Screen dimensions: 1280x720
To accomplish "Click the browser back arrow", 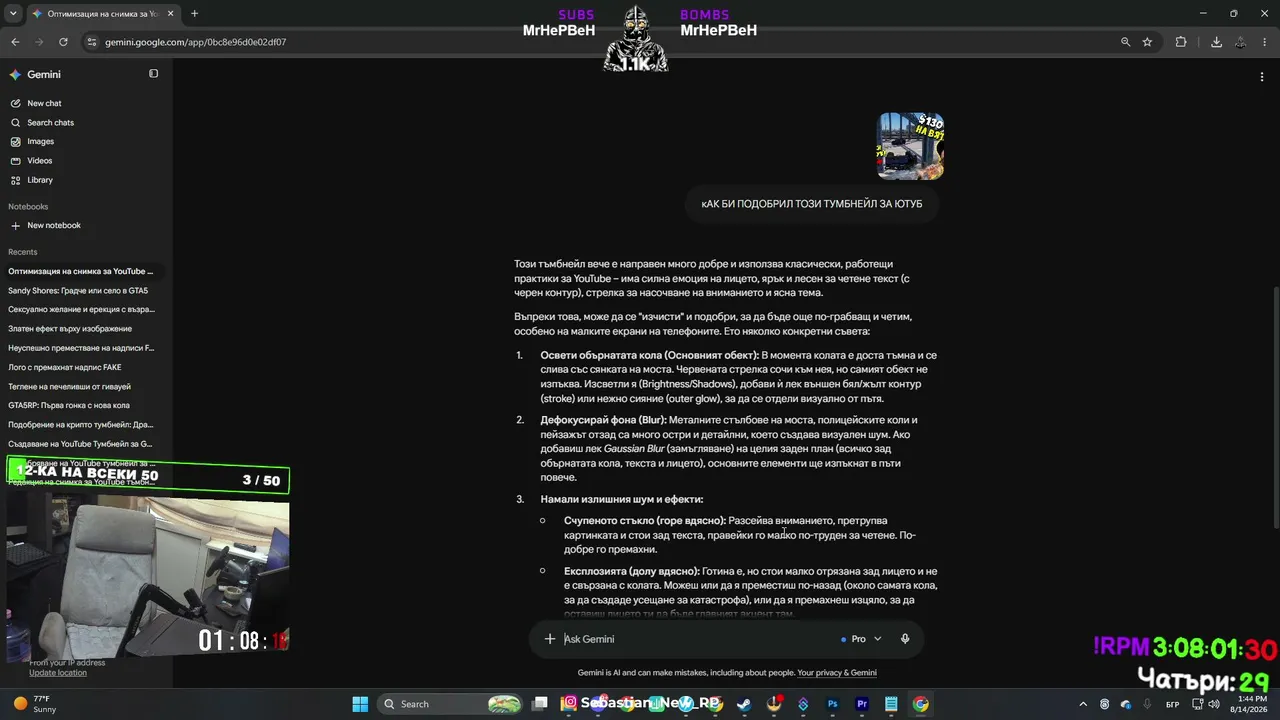I will 15,42.
